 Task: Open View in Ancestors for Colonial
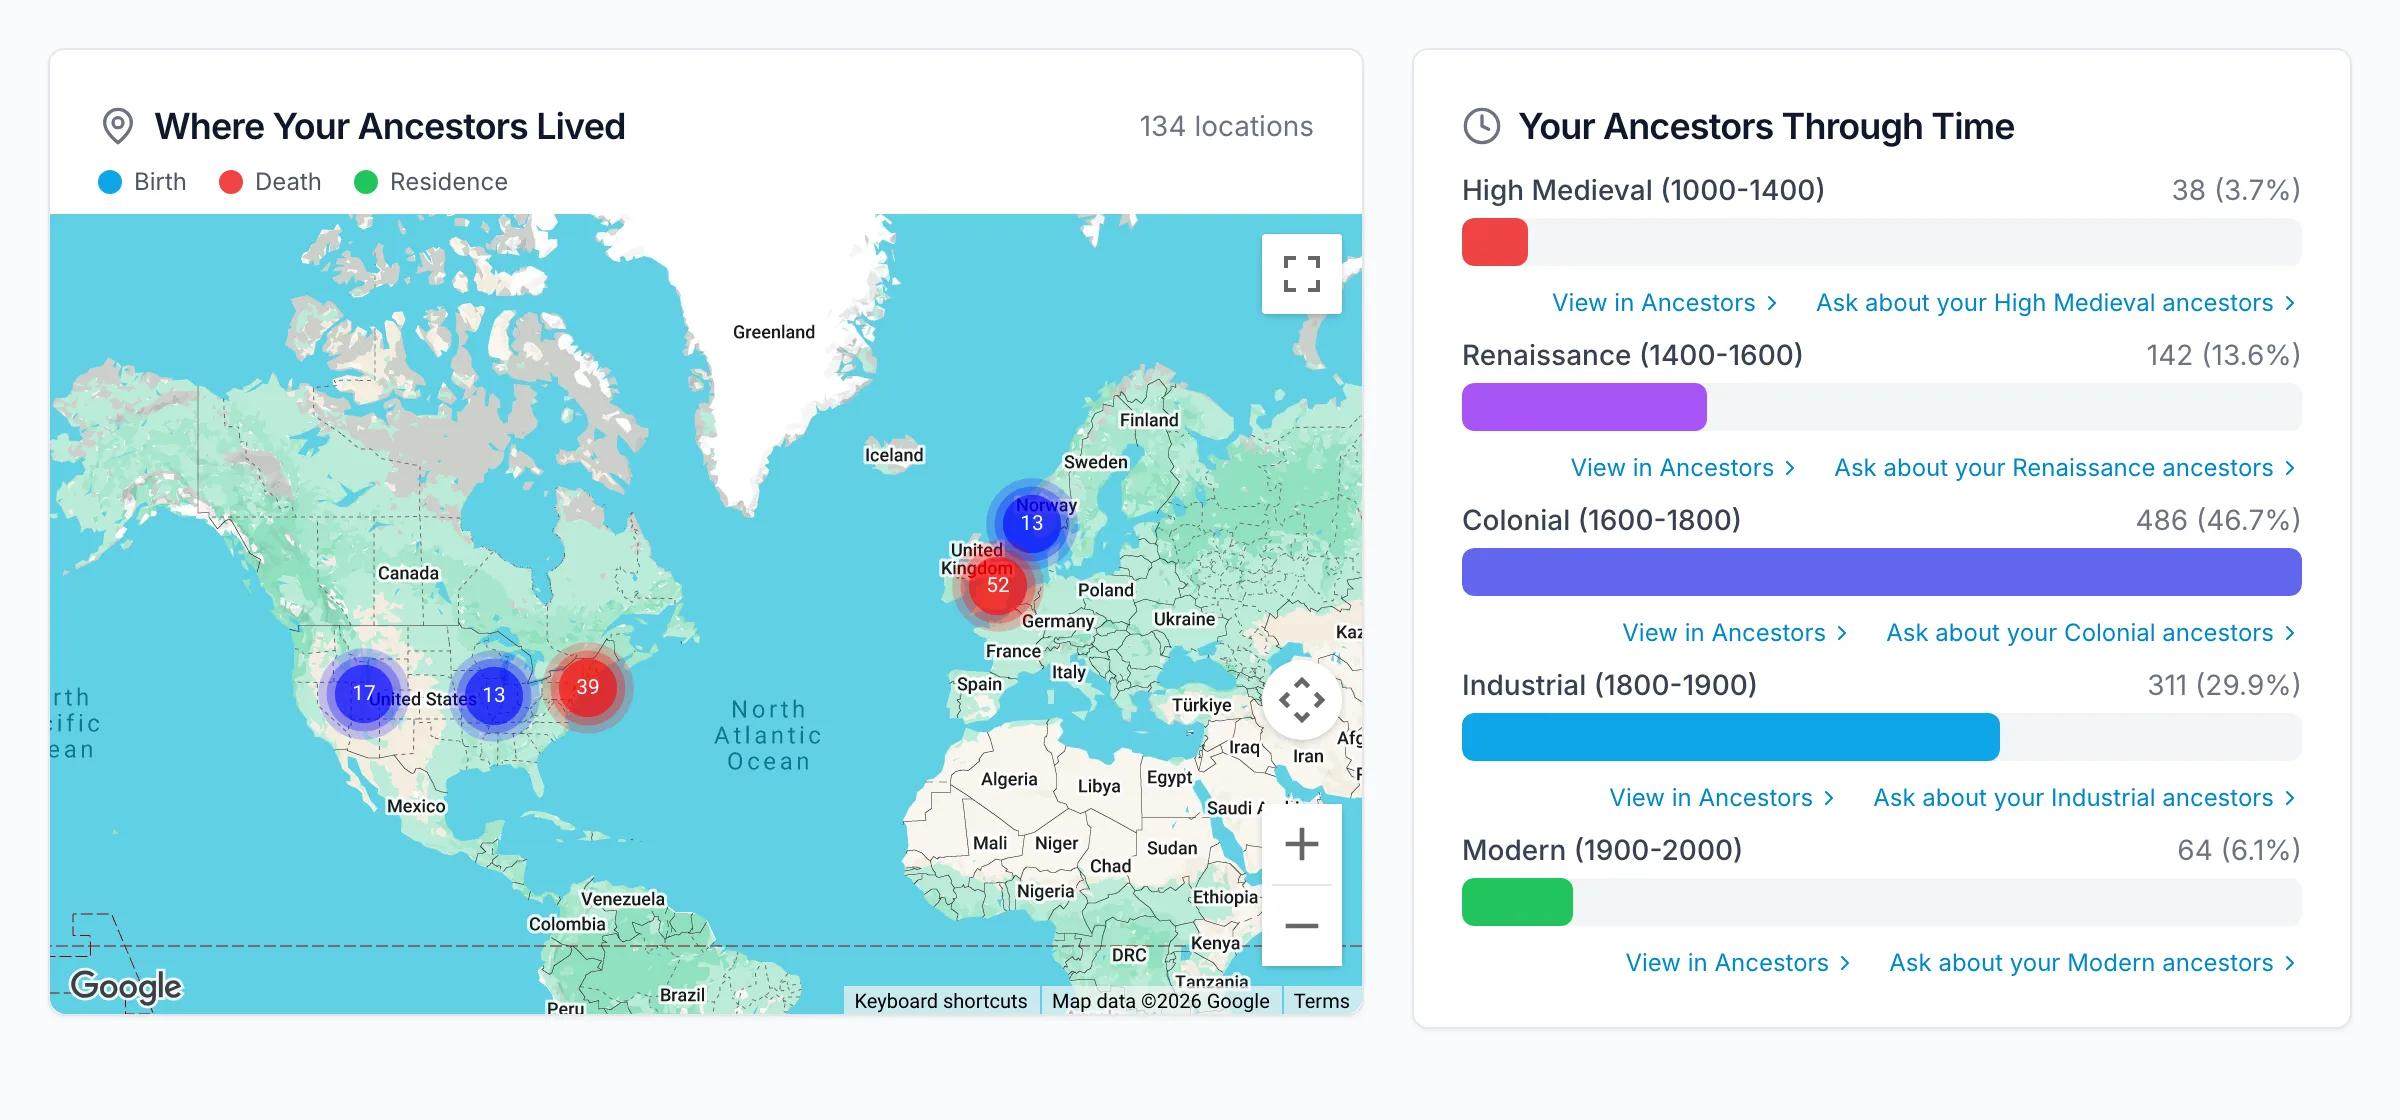[1735, 633]
